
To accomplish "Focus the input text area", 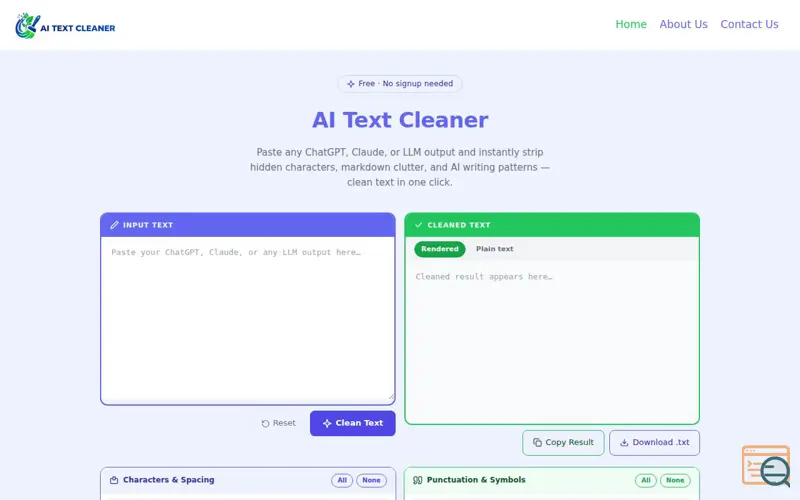I will coord(247,319).
